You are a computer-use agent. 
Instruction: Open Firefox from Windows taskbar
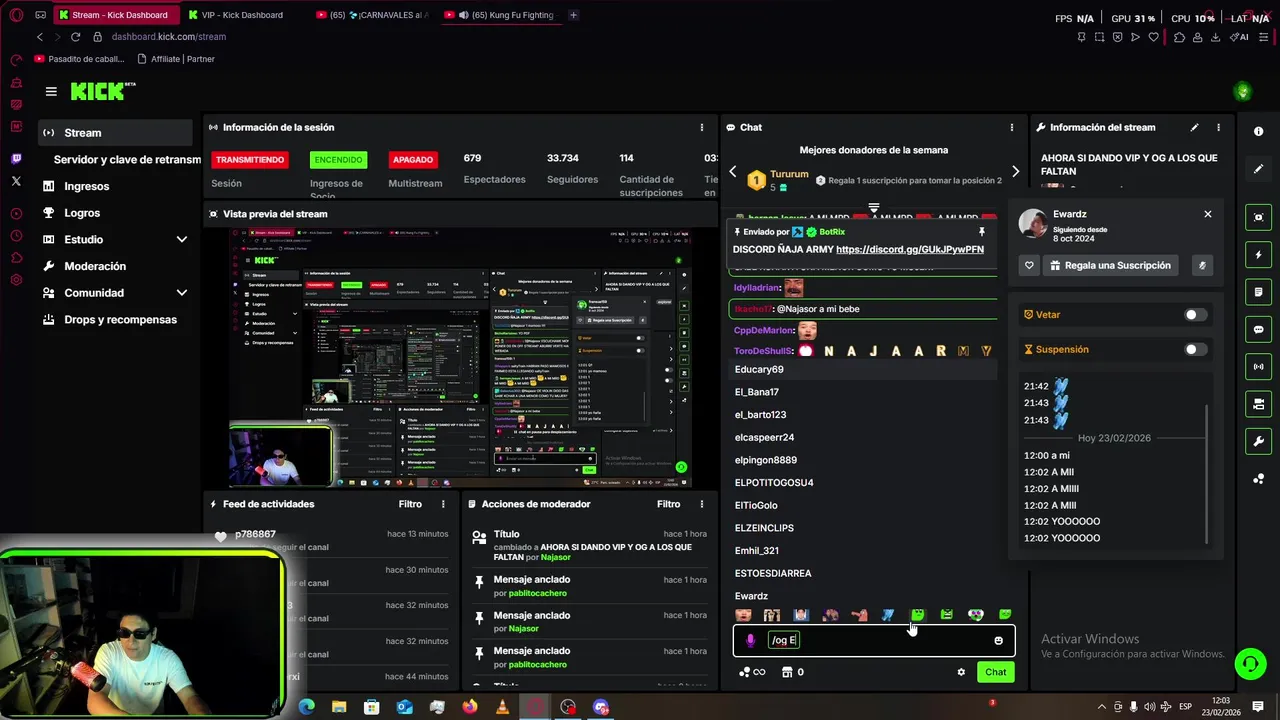click(x=470, y=707)
